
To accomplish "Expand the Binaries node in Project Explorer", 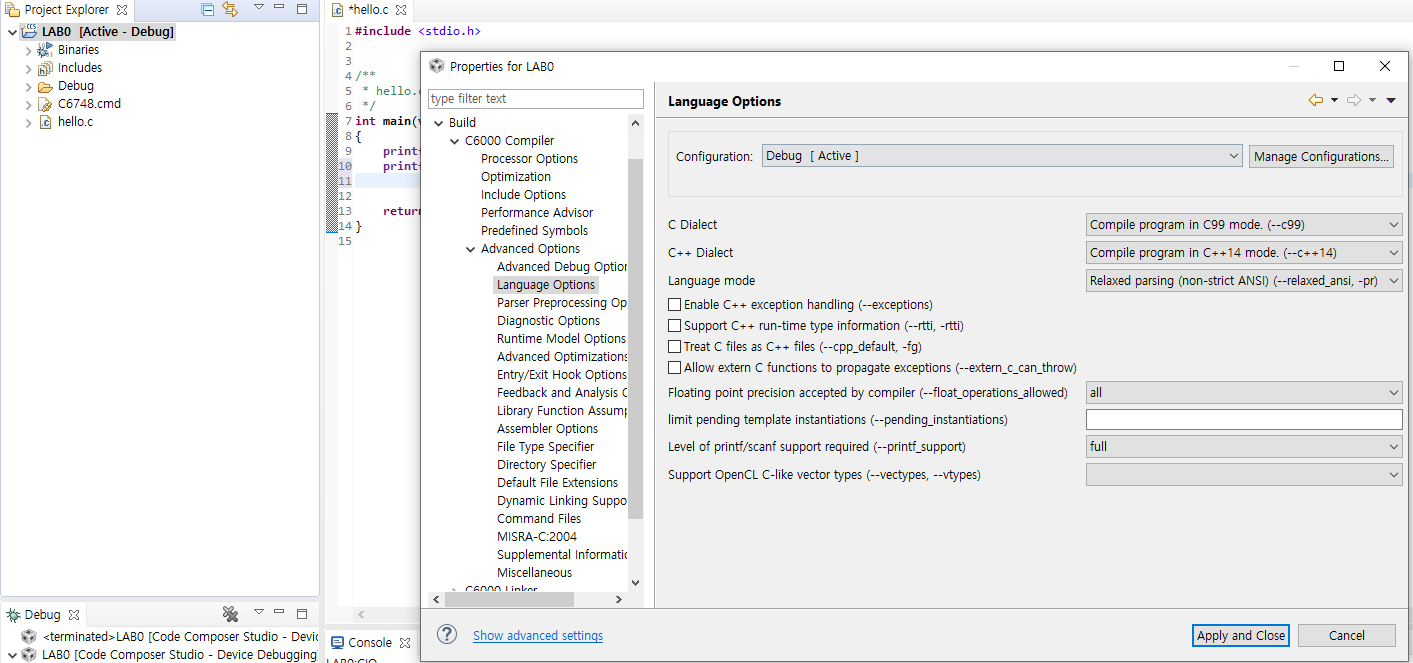I will point(28,50).
